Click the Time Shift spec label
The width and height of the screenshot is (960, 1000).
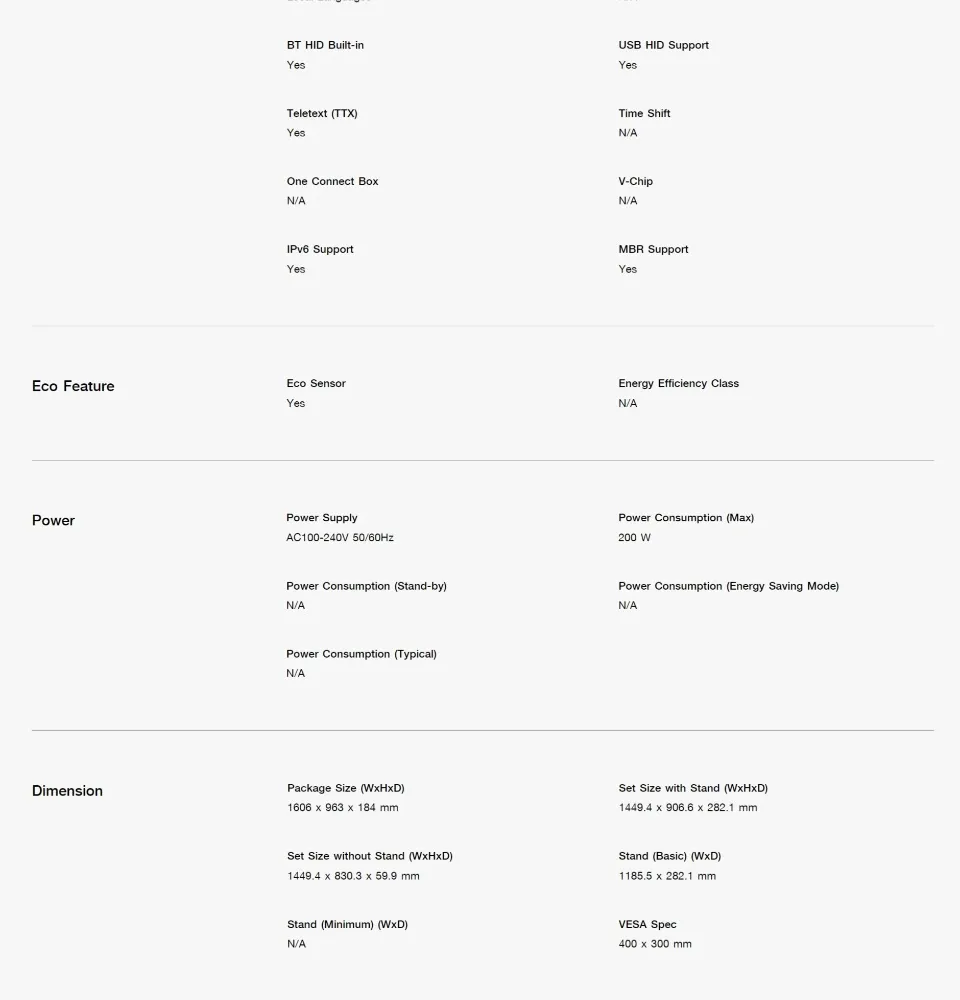point(644,113)
